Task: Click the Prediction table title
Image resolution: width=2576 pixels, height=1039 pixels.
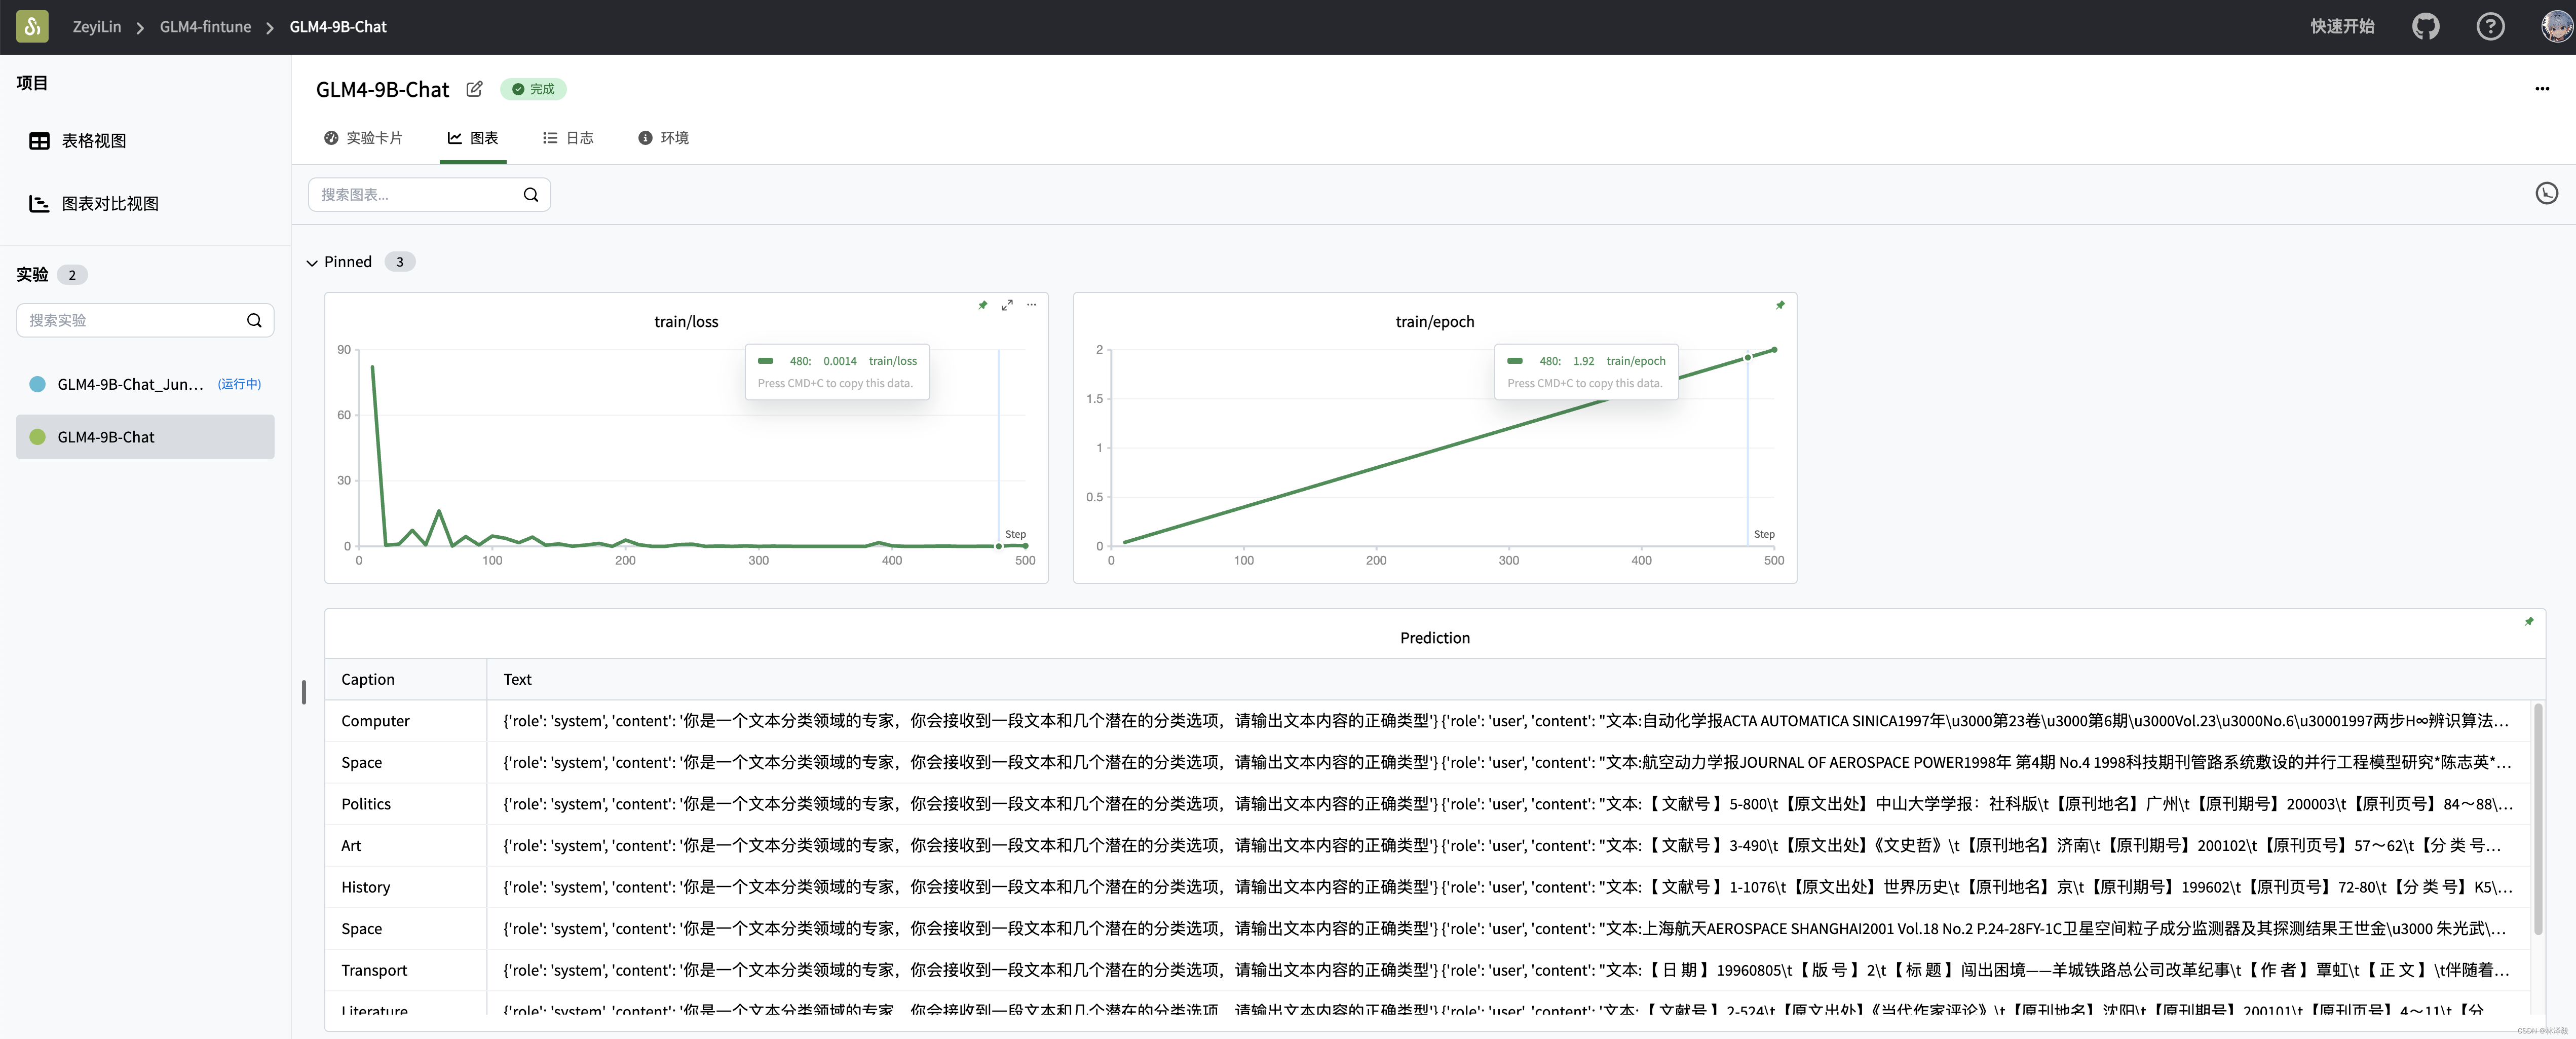Action: click(x=1435, y=638)
